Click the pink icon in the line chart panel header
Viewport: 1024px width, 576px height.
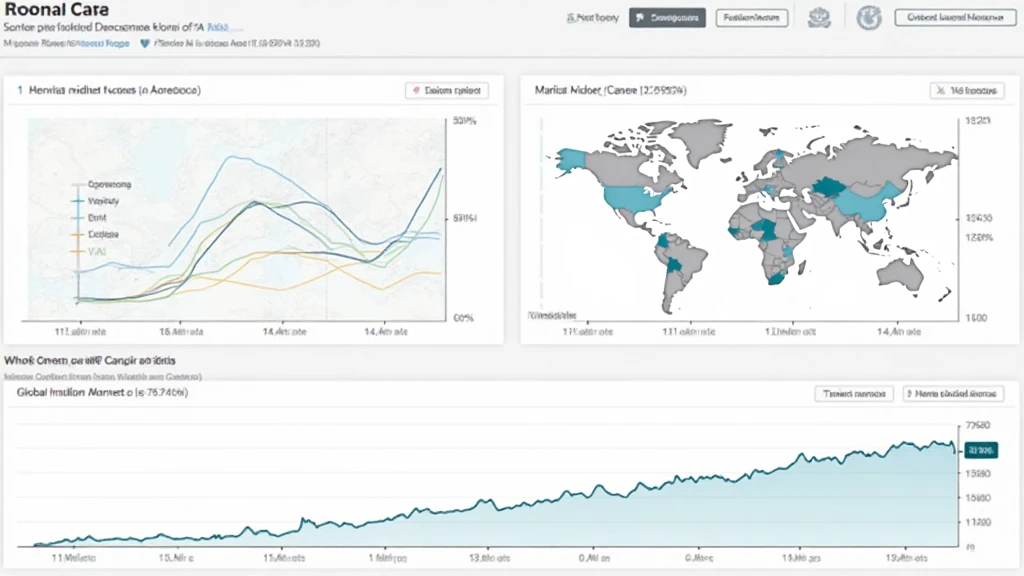(415, 90)
